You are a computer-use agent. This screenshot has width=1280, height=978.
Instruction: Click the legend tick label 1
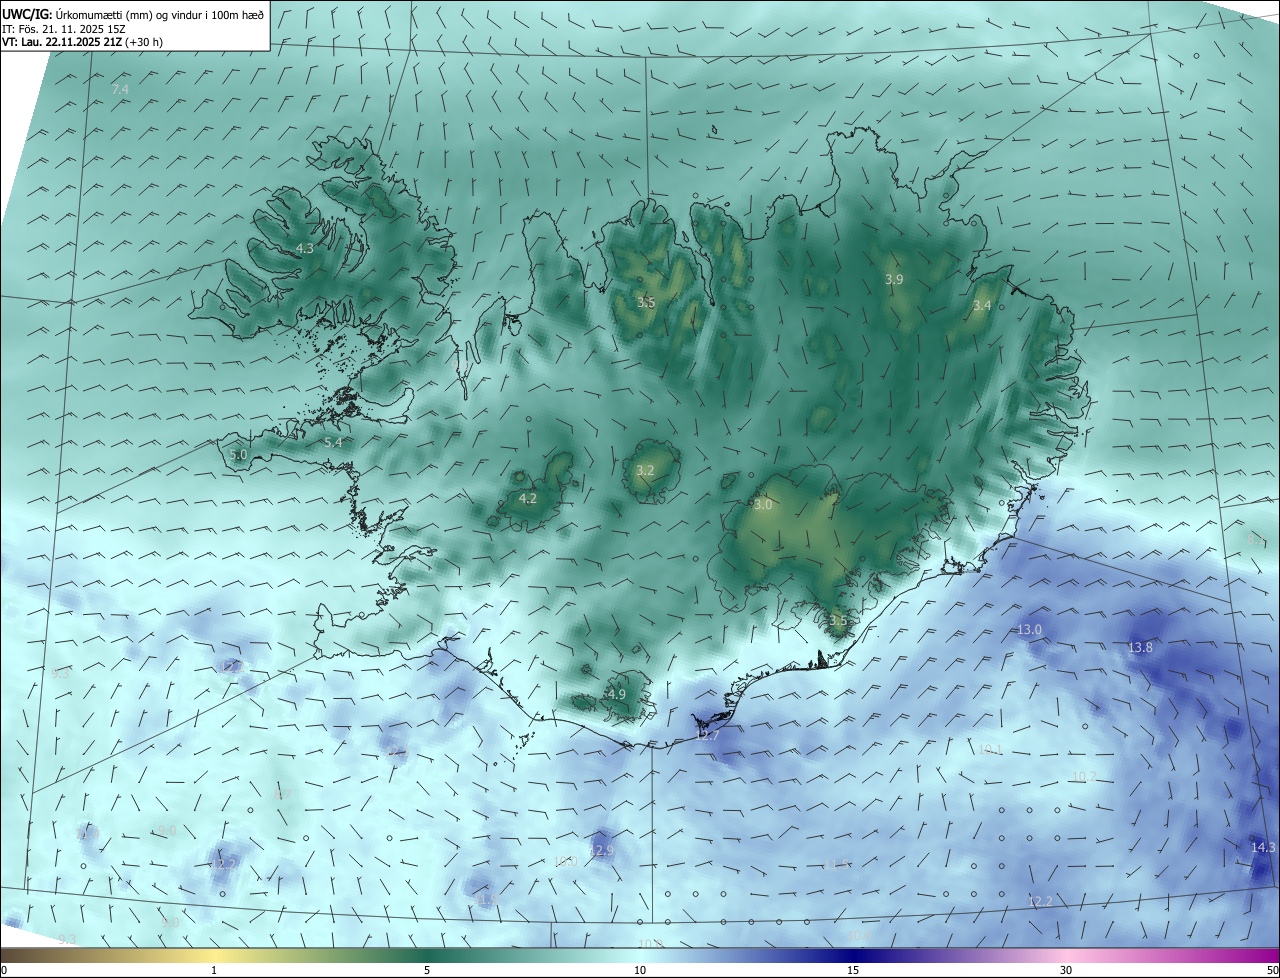click(214, 970)
